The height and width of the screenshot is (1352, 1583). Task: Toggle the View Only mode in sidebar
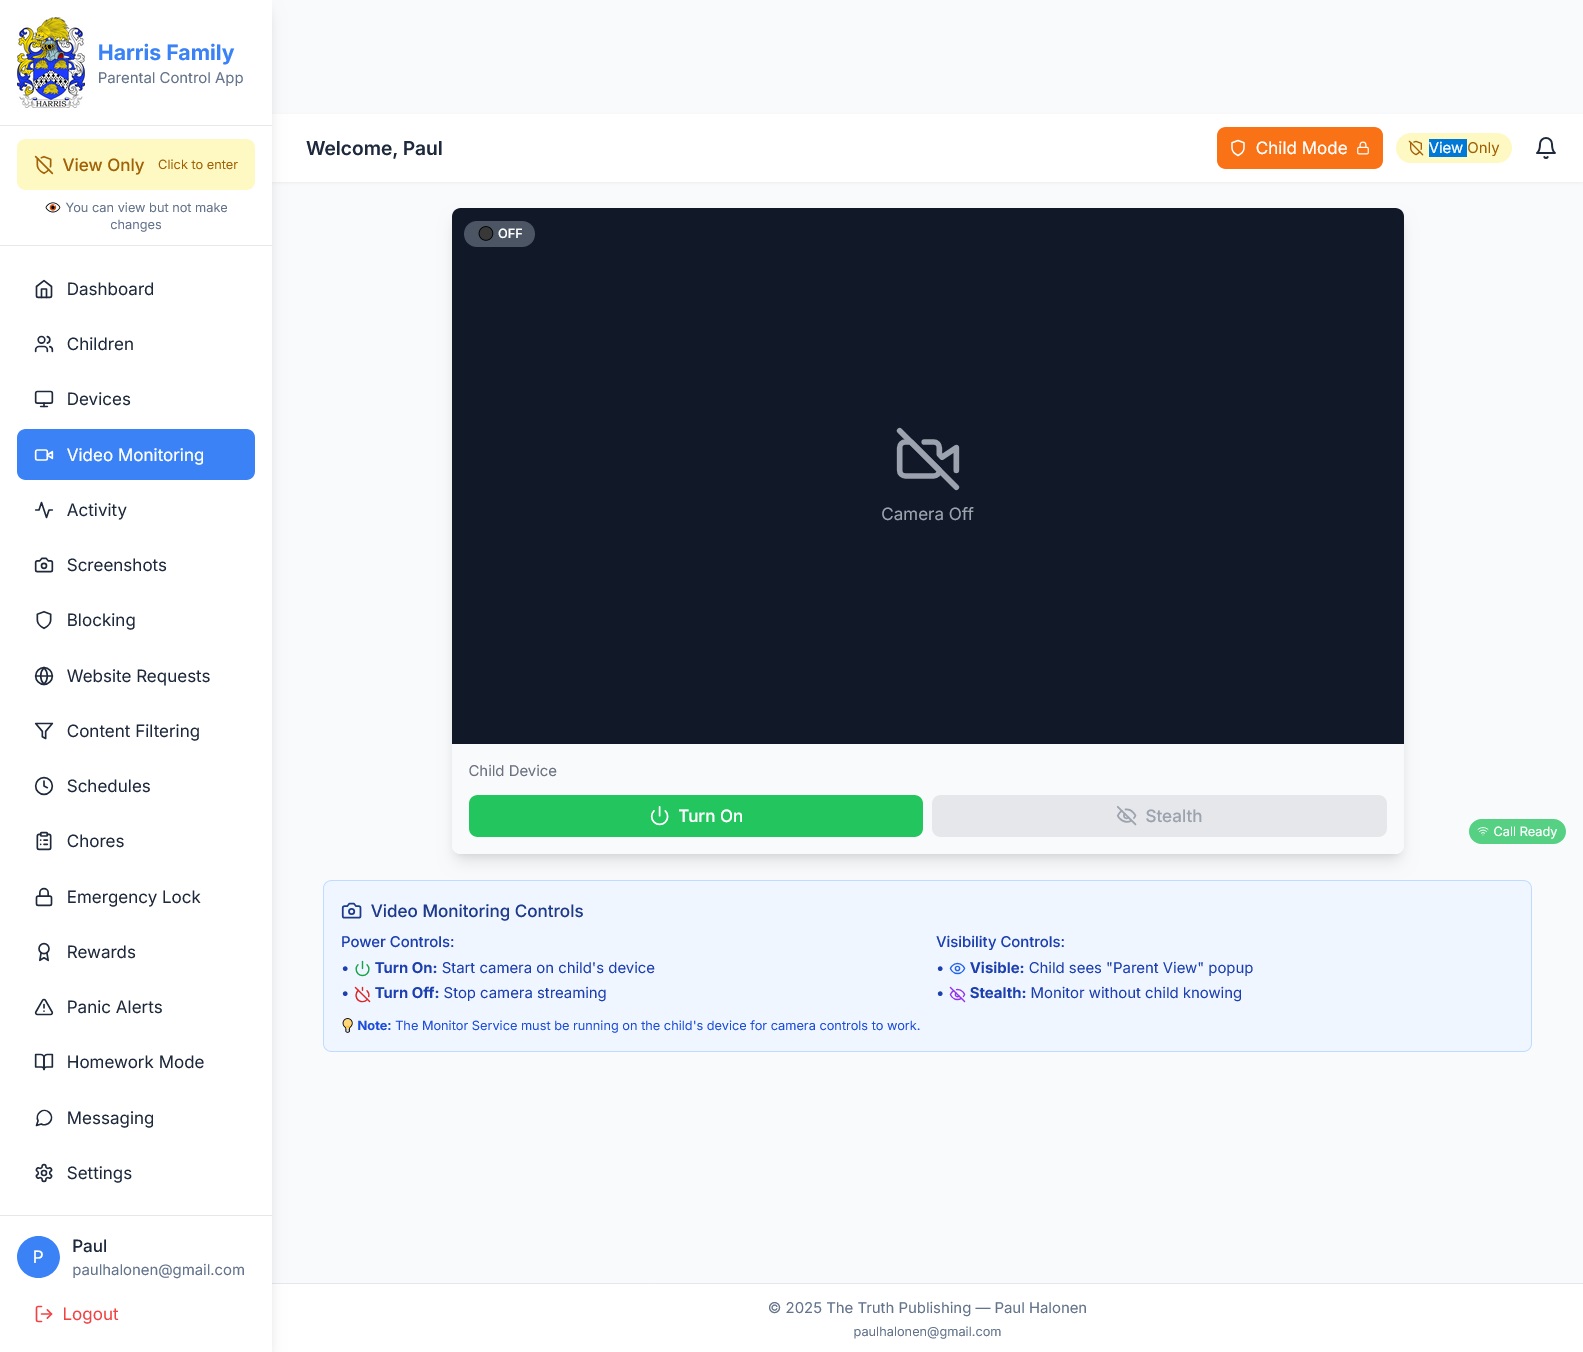136,165
